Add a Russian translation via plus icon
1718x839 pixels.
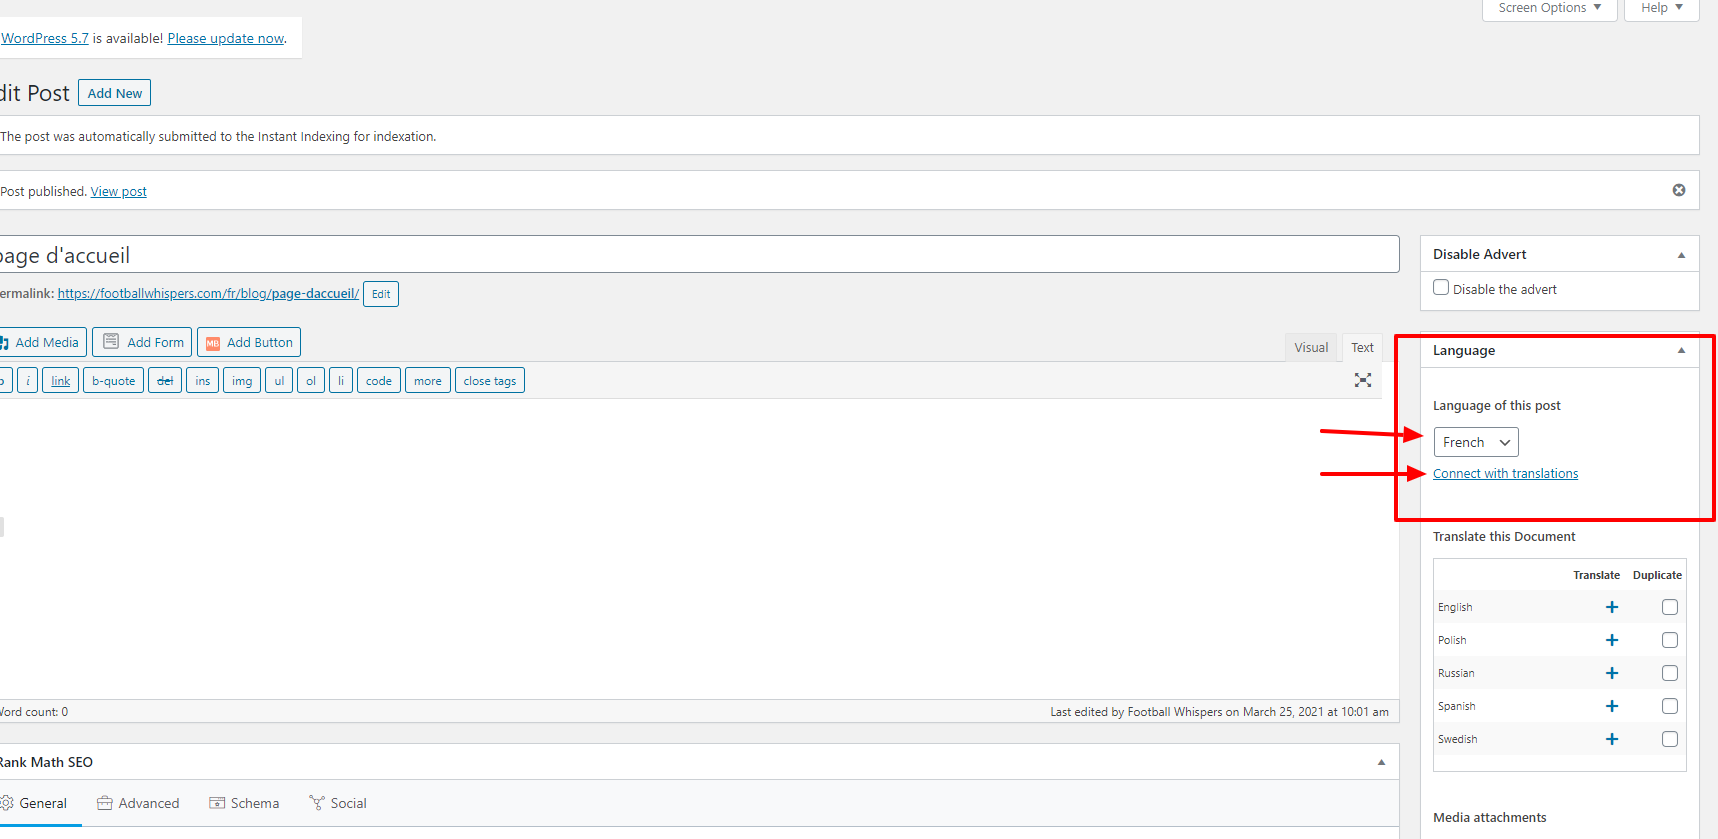click(1611, 673)
